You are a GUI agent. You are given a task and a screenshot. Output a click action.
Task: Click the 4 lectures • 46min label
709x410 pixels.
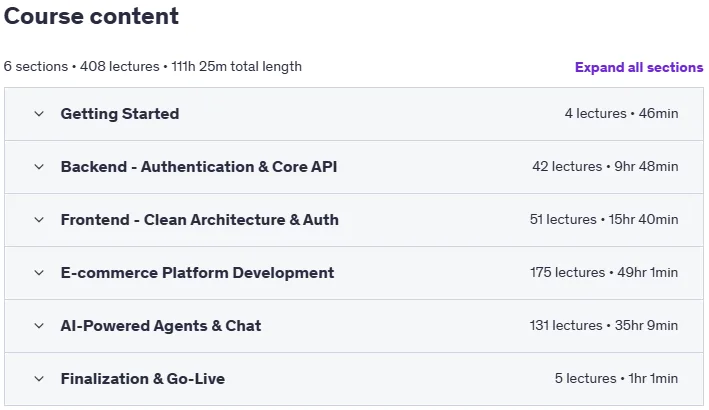(x=621, y=113)
